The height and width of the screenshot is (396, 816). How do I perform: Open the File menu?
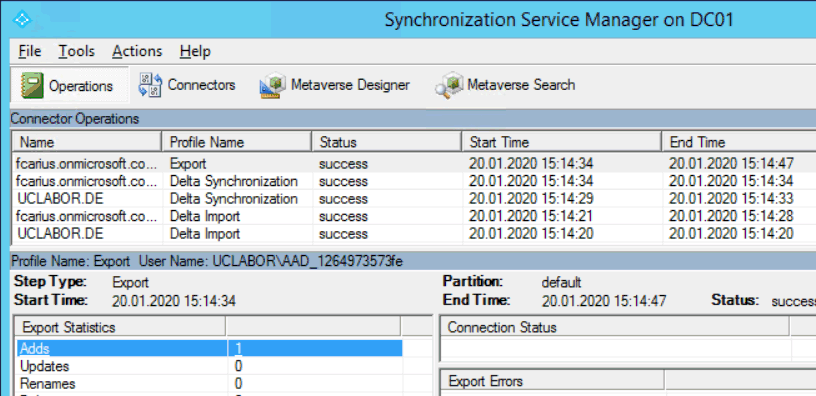30,52
